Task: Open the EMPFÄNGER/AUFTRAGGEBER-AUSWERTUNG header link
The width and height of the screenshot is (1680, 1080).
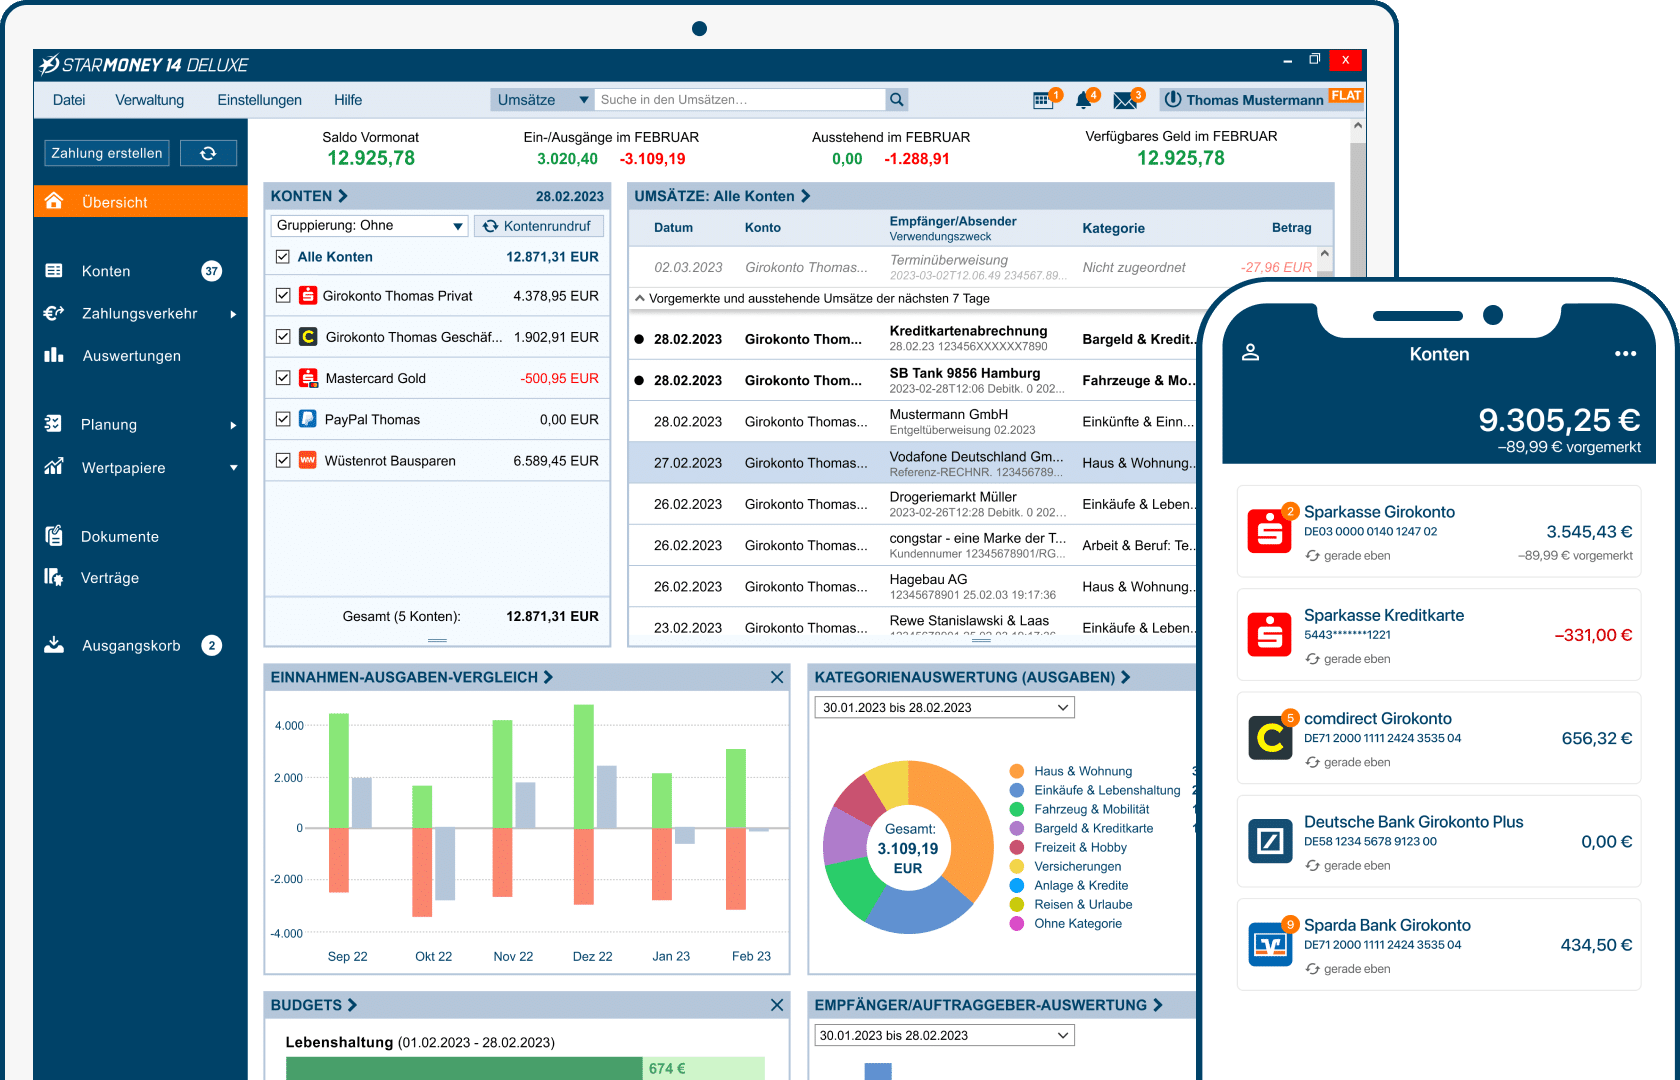Action: click(988, 1005)
